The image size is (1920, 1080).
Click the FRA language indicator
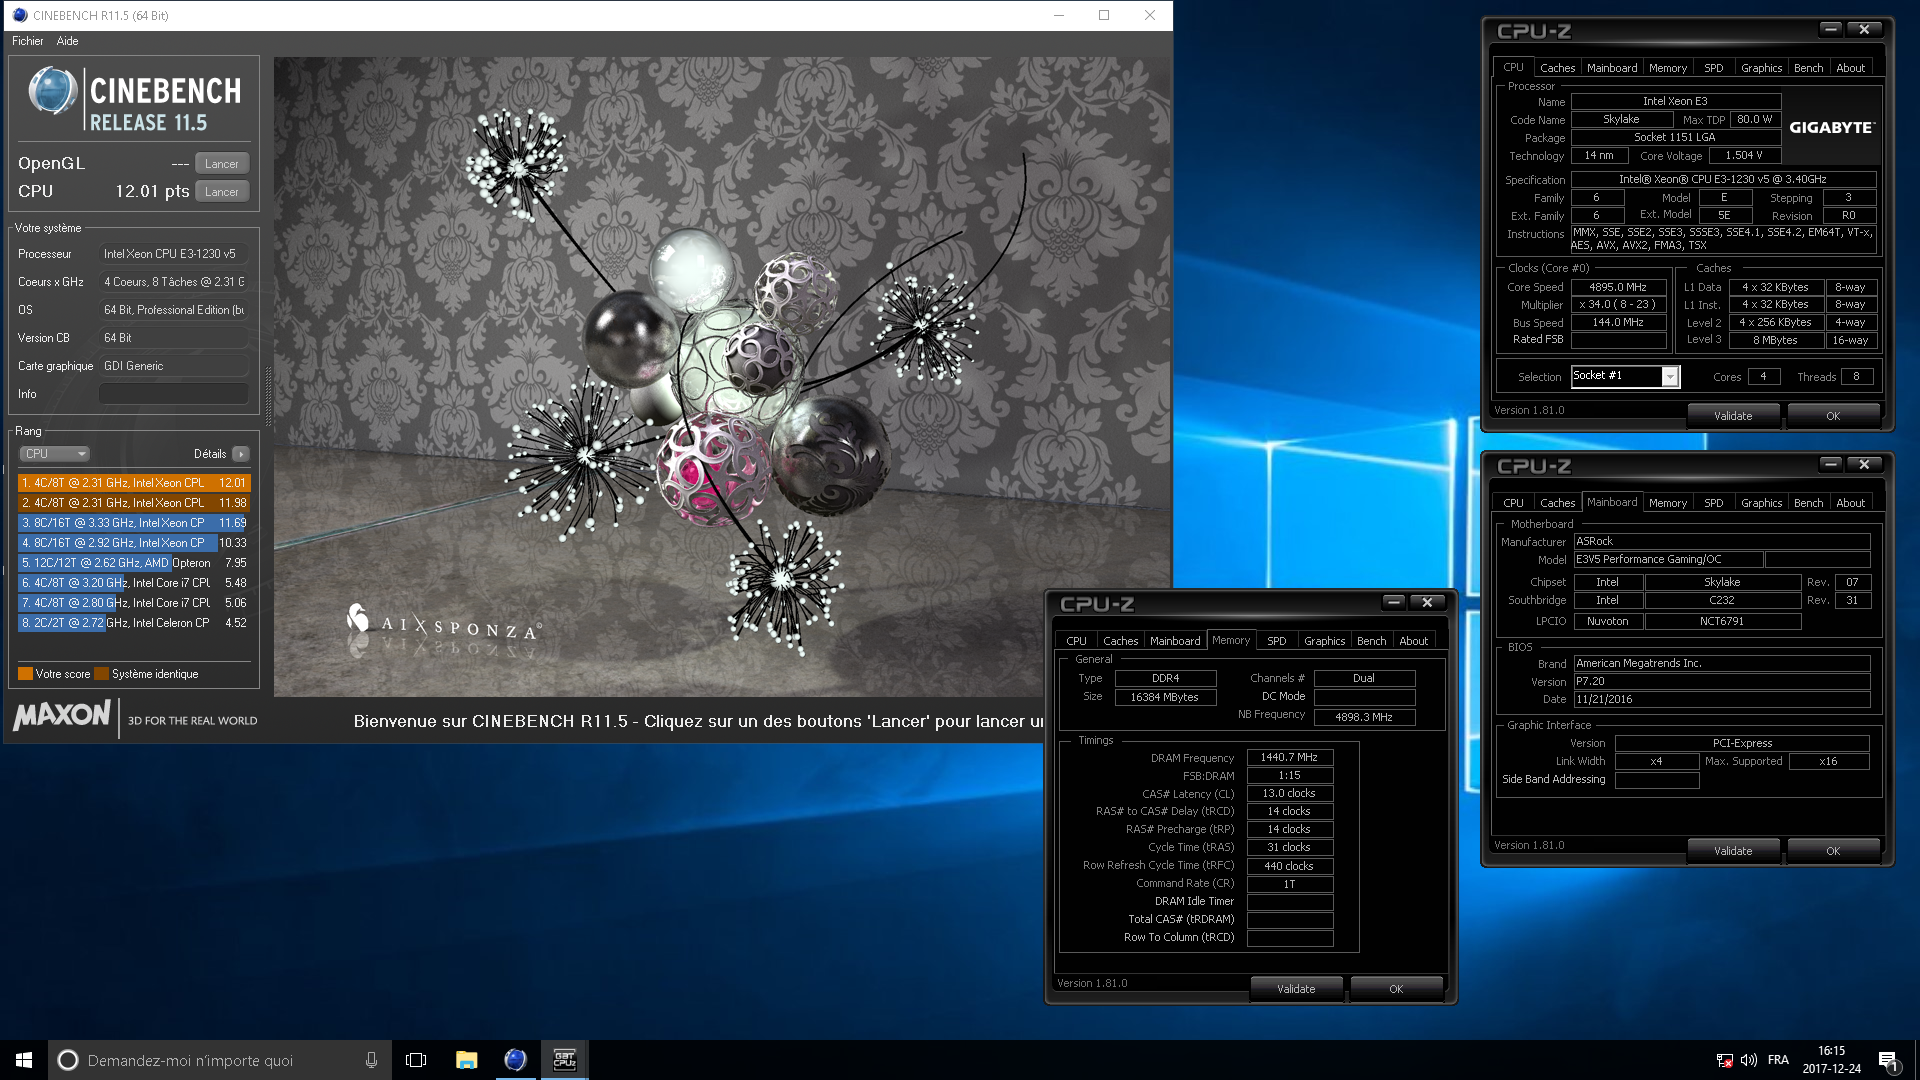point(1778,1060)
